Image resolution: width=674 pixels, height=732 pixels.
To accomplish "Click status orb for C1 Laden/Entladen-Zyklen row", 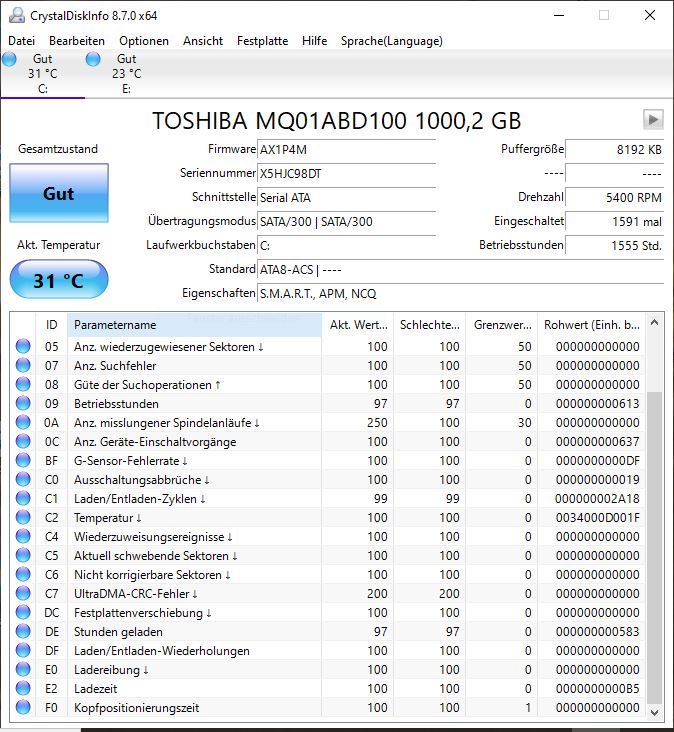I will click(23, 498).
